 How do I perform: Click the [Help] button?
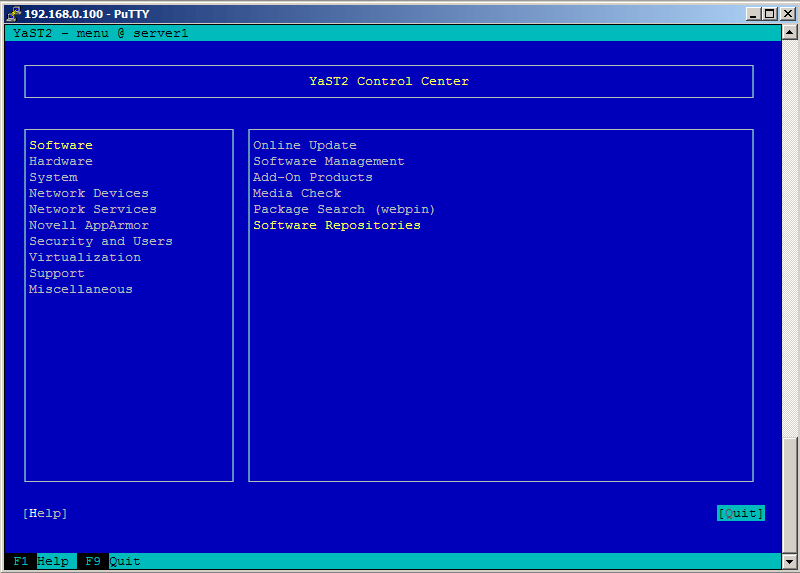point(45,513)
